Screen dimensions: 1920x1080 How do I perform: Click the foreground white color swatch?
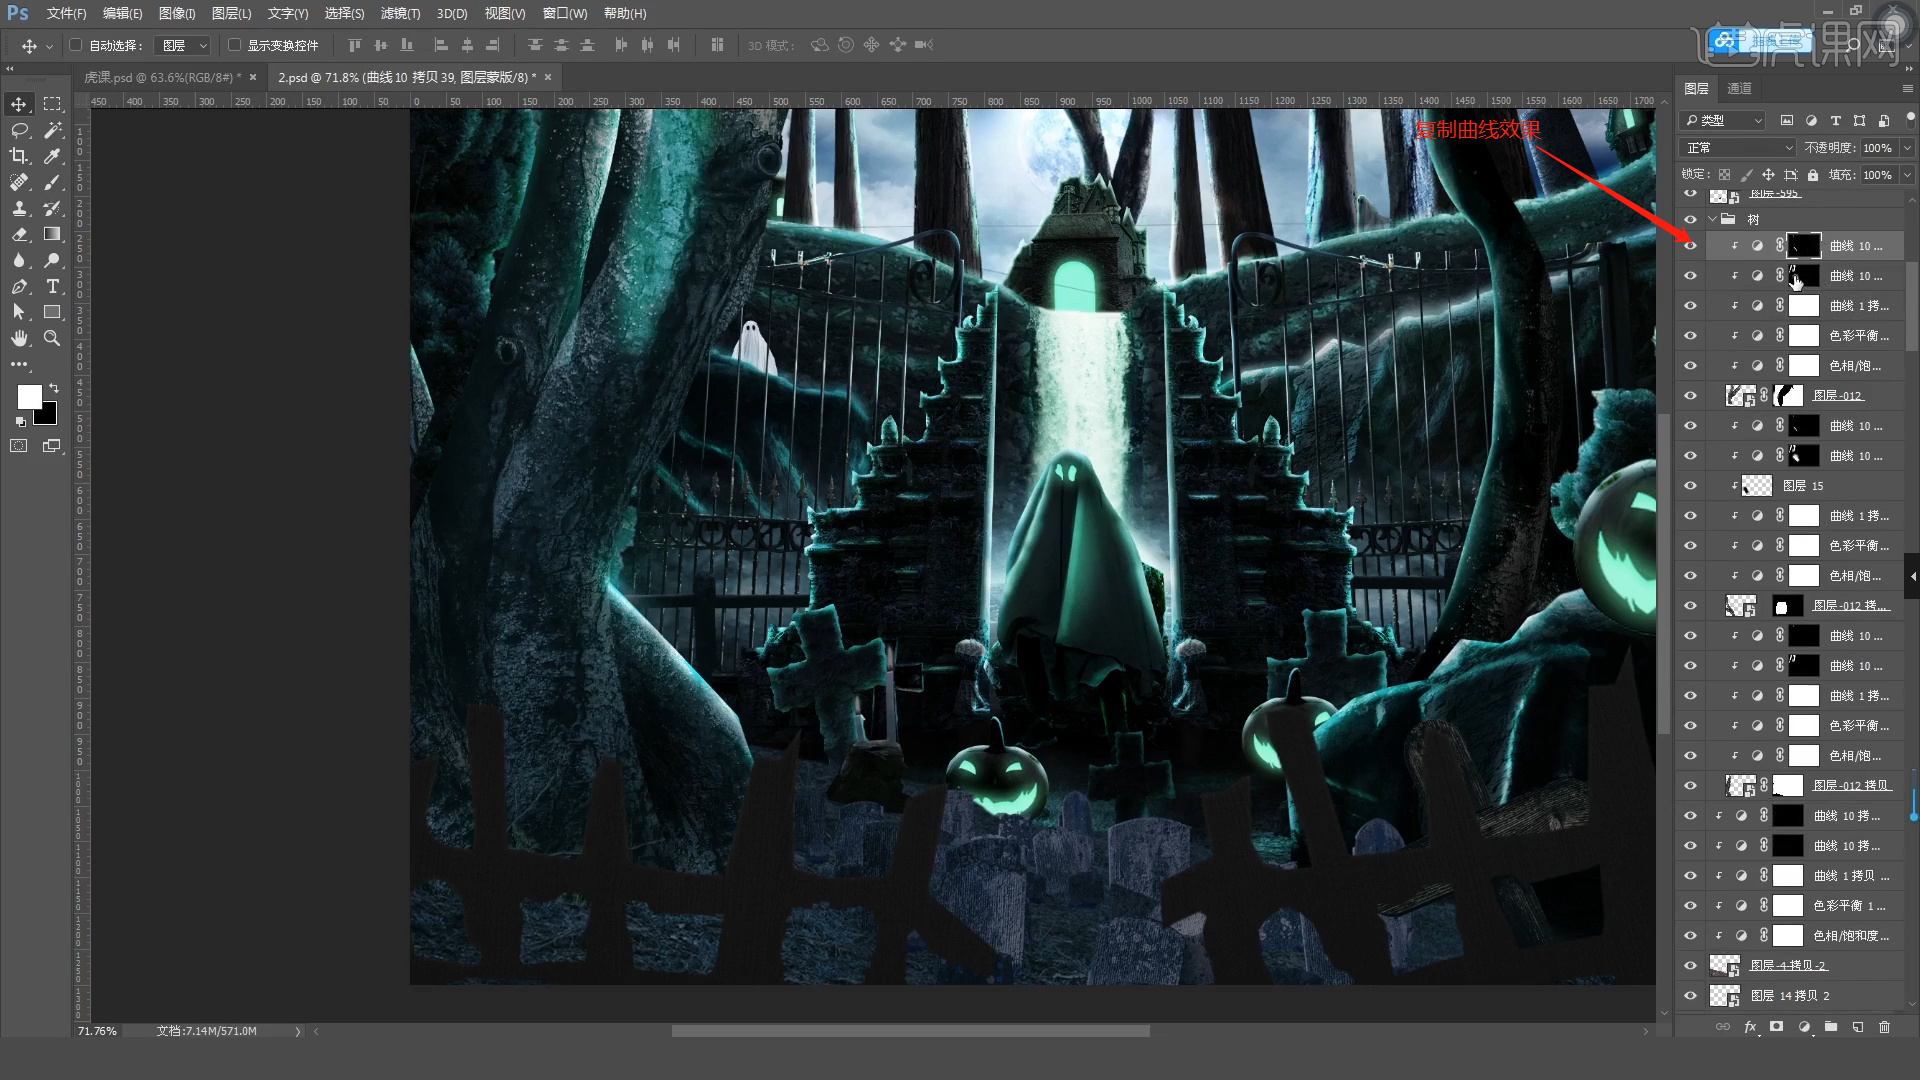coord(28,396)
